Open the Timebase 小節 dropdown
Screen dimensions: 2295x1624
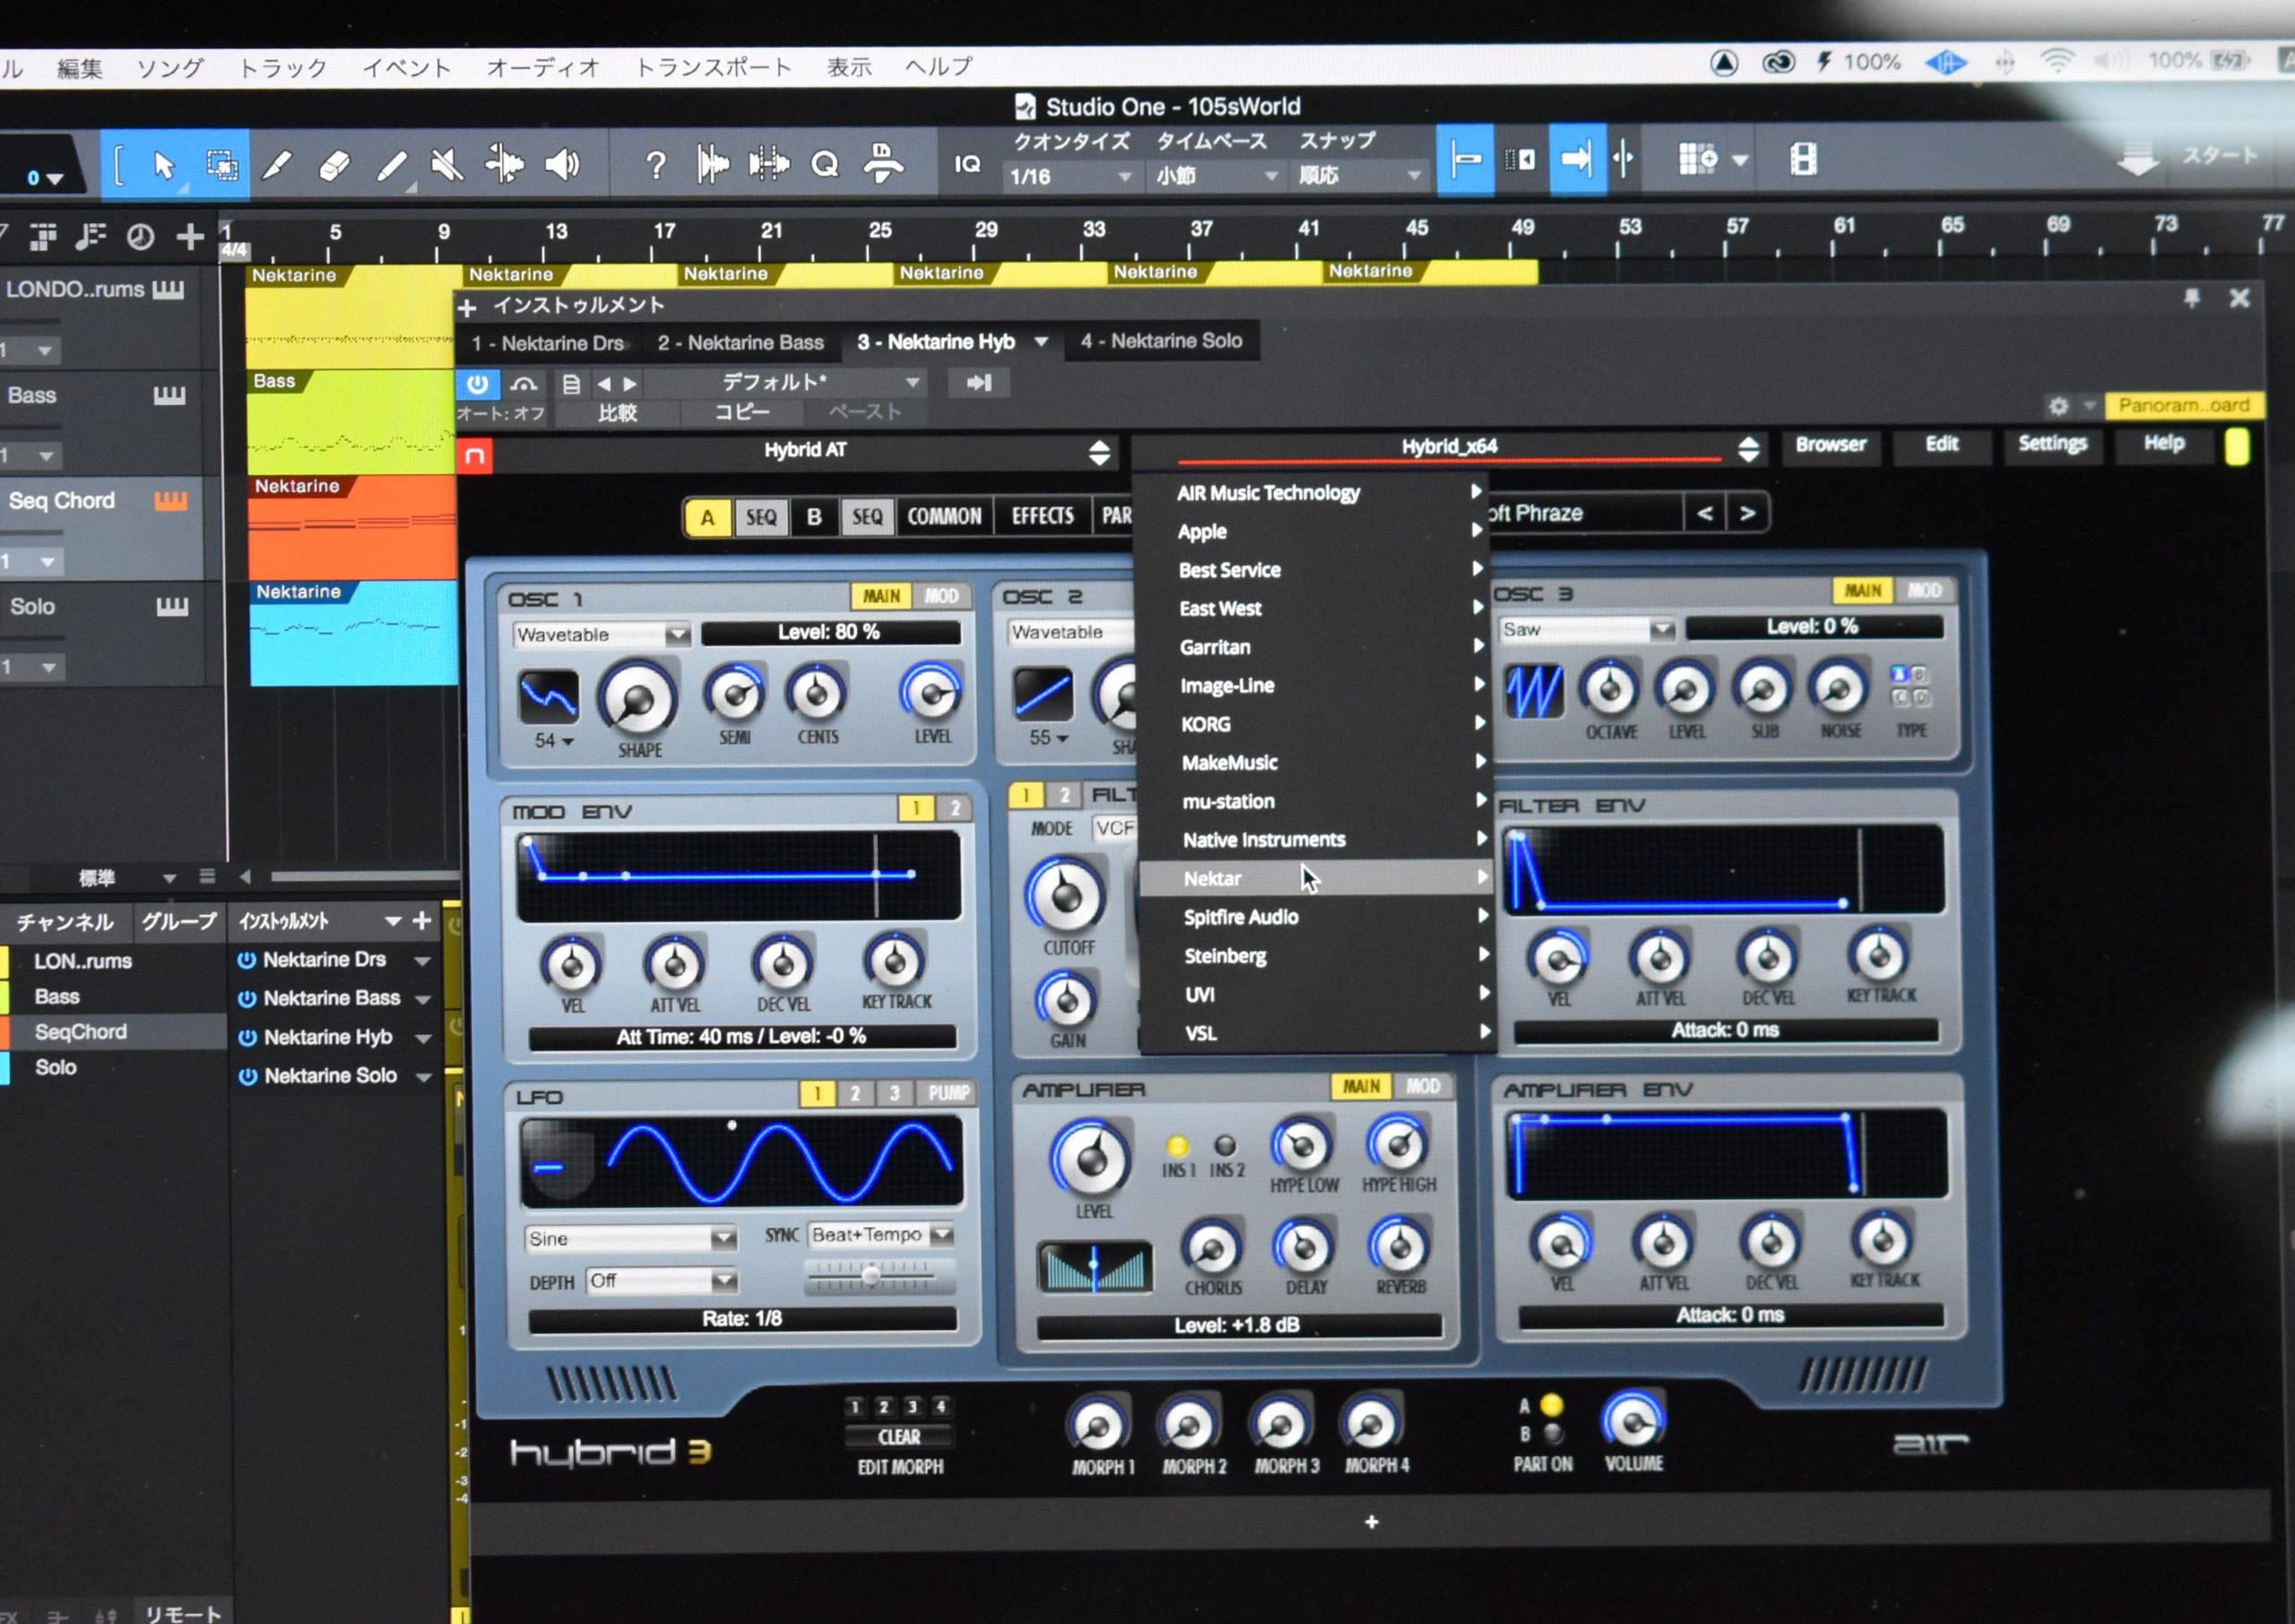(1217, 176)
